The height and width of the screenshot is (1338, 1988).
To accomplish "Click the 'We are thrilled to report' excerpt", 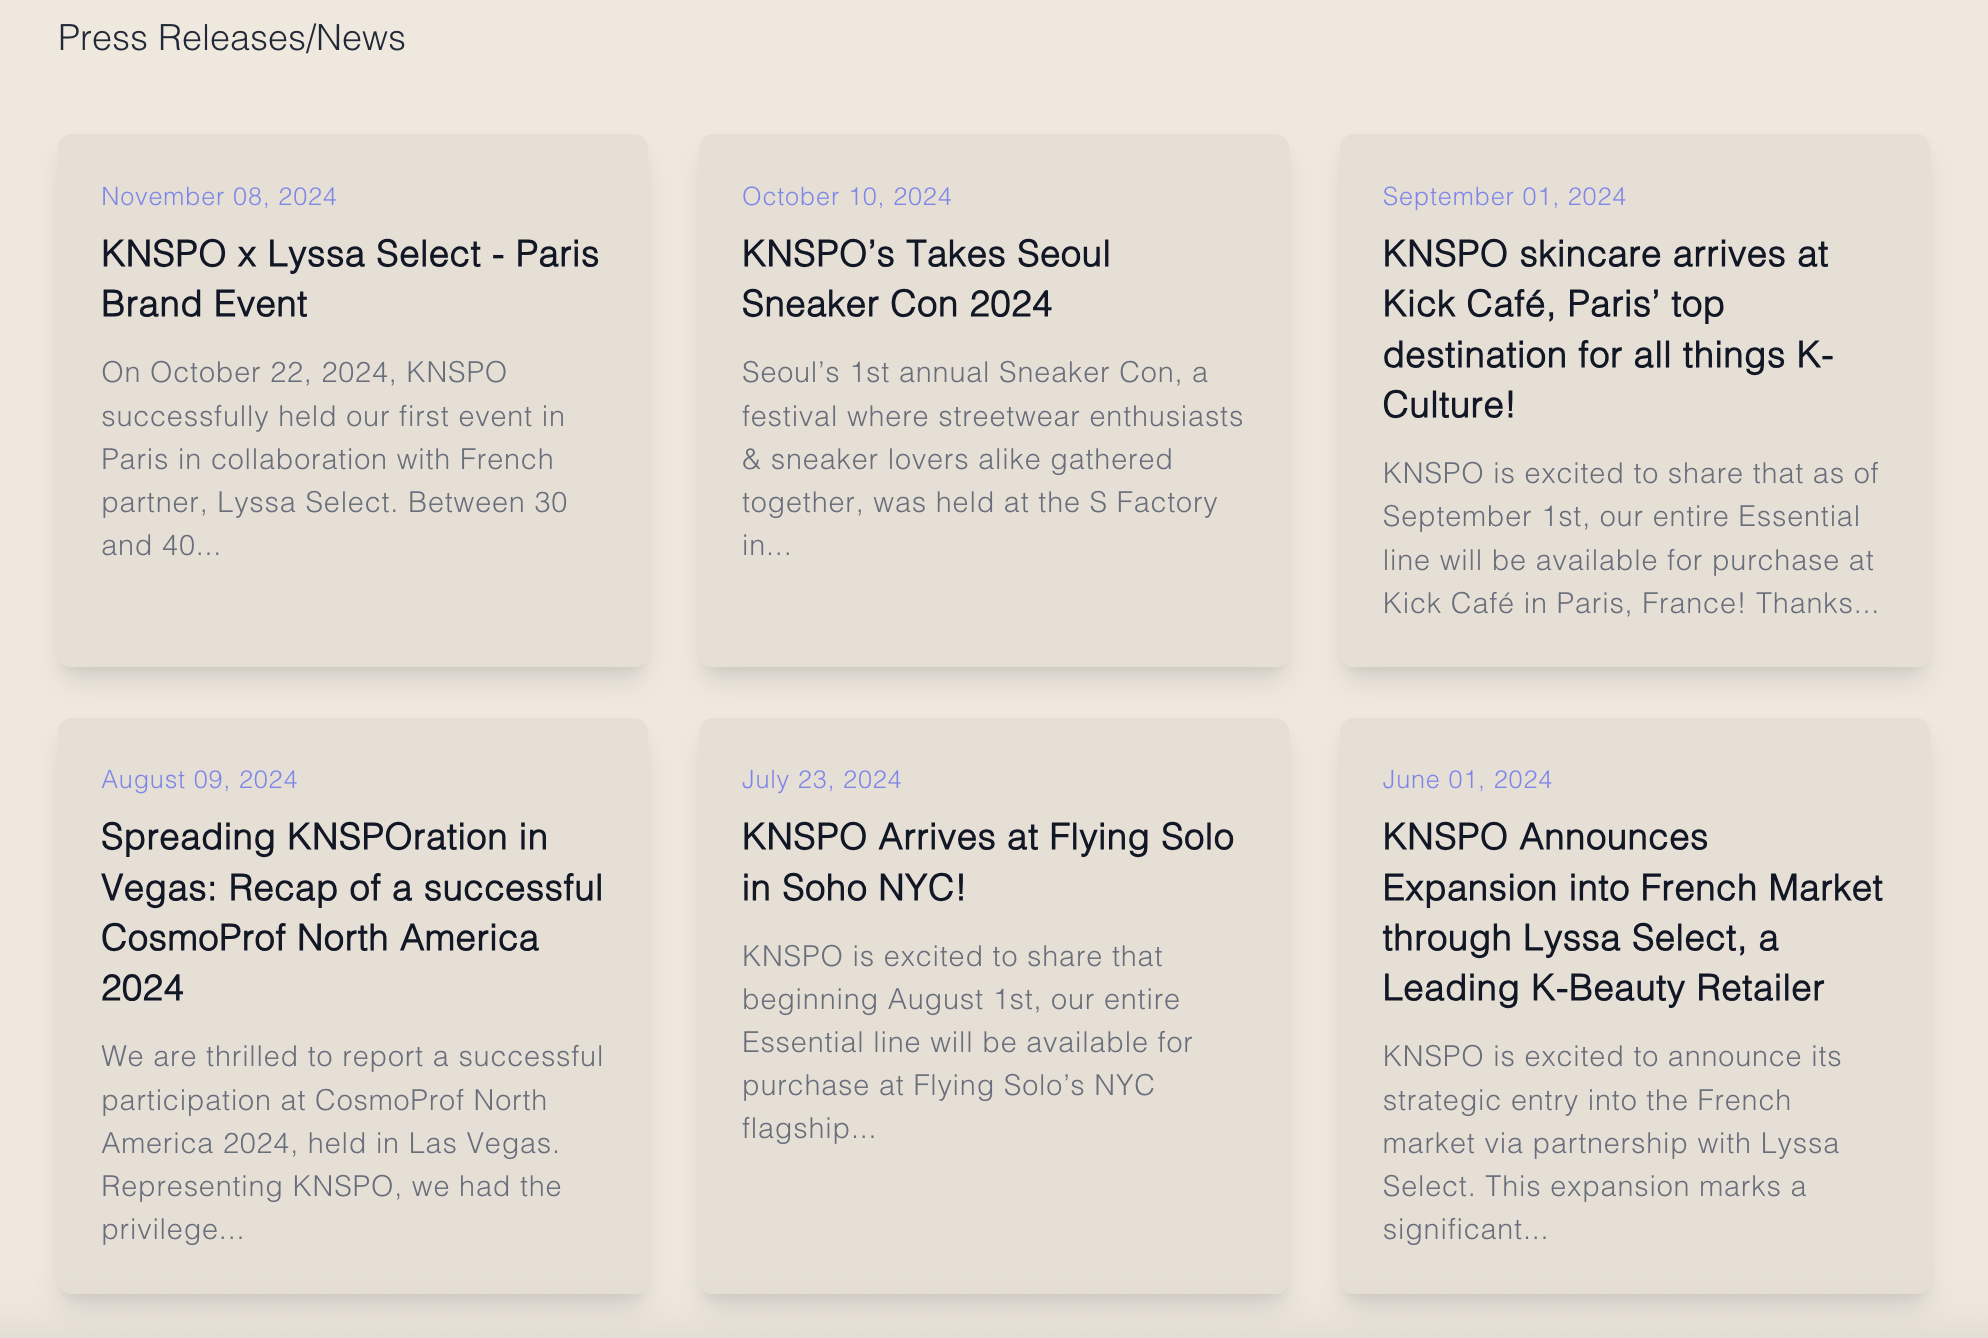I will 351,1143.
